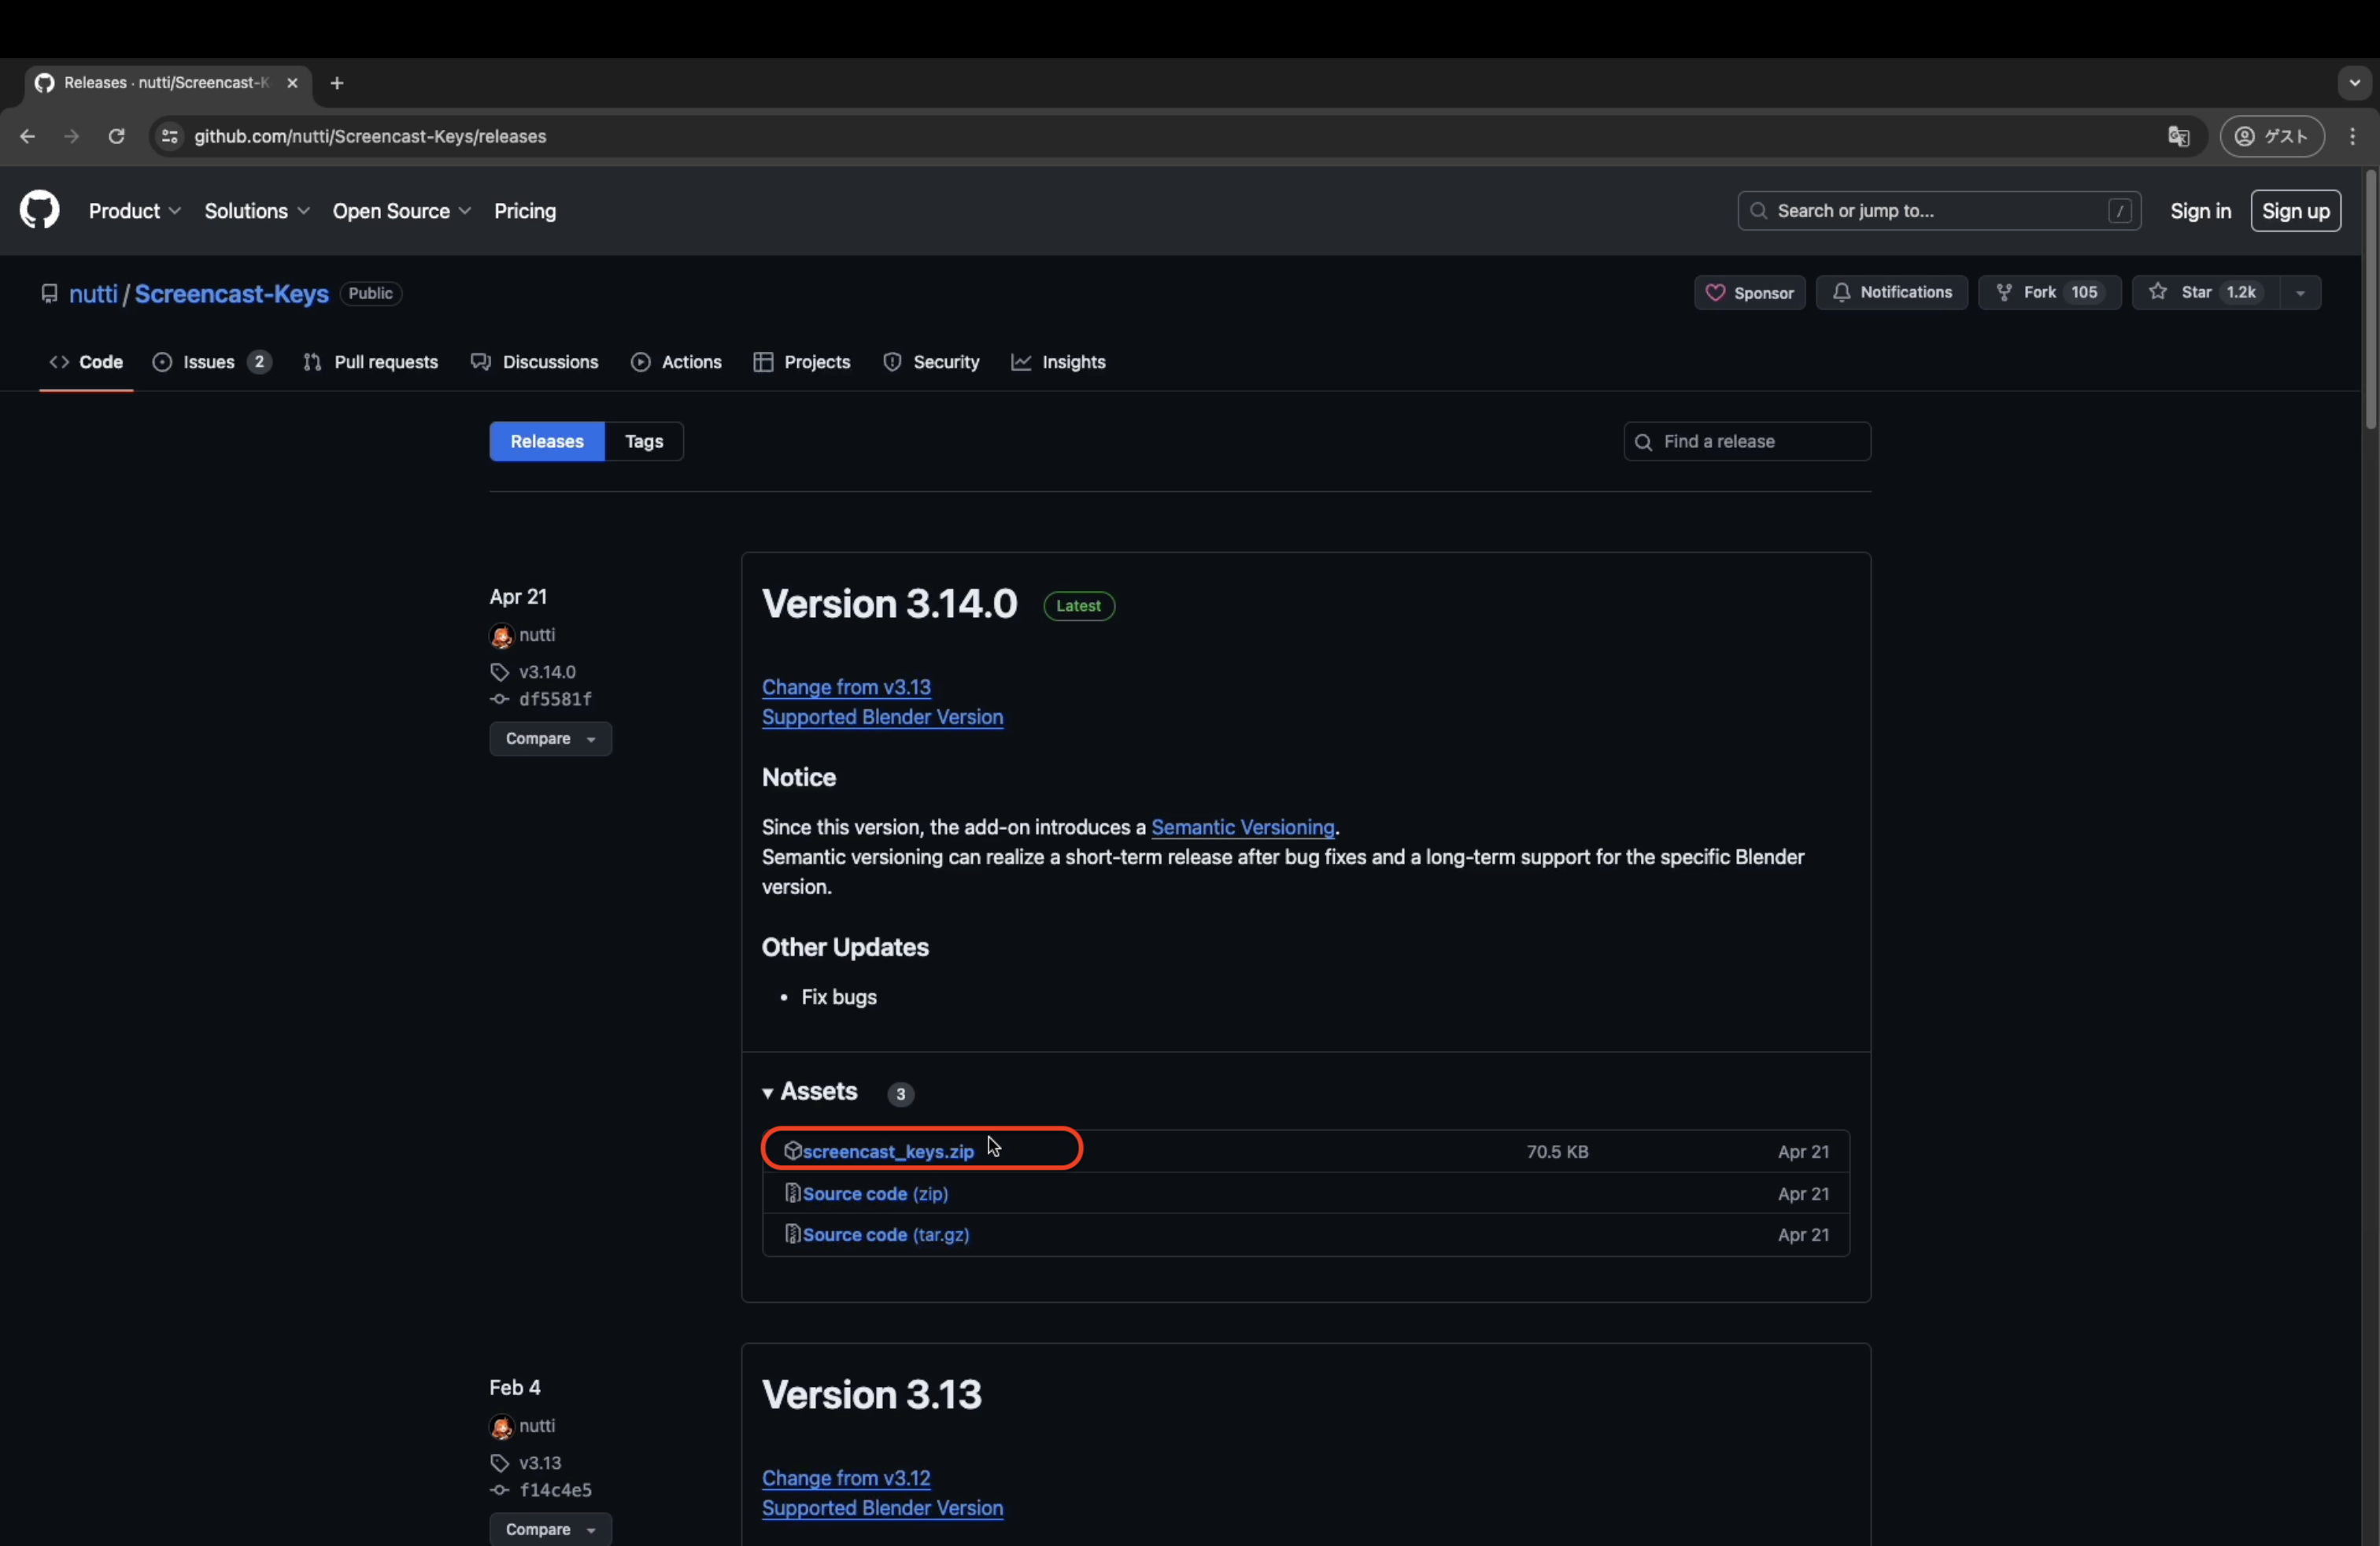Open Supported Blender Version link for 3.14.0

882,717
